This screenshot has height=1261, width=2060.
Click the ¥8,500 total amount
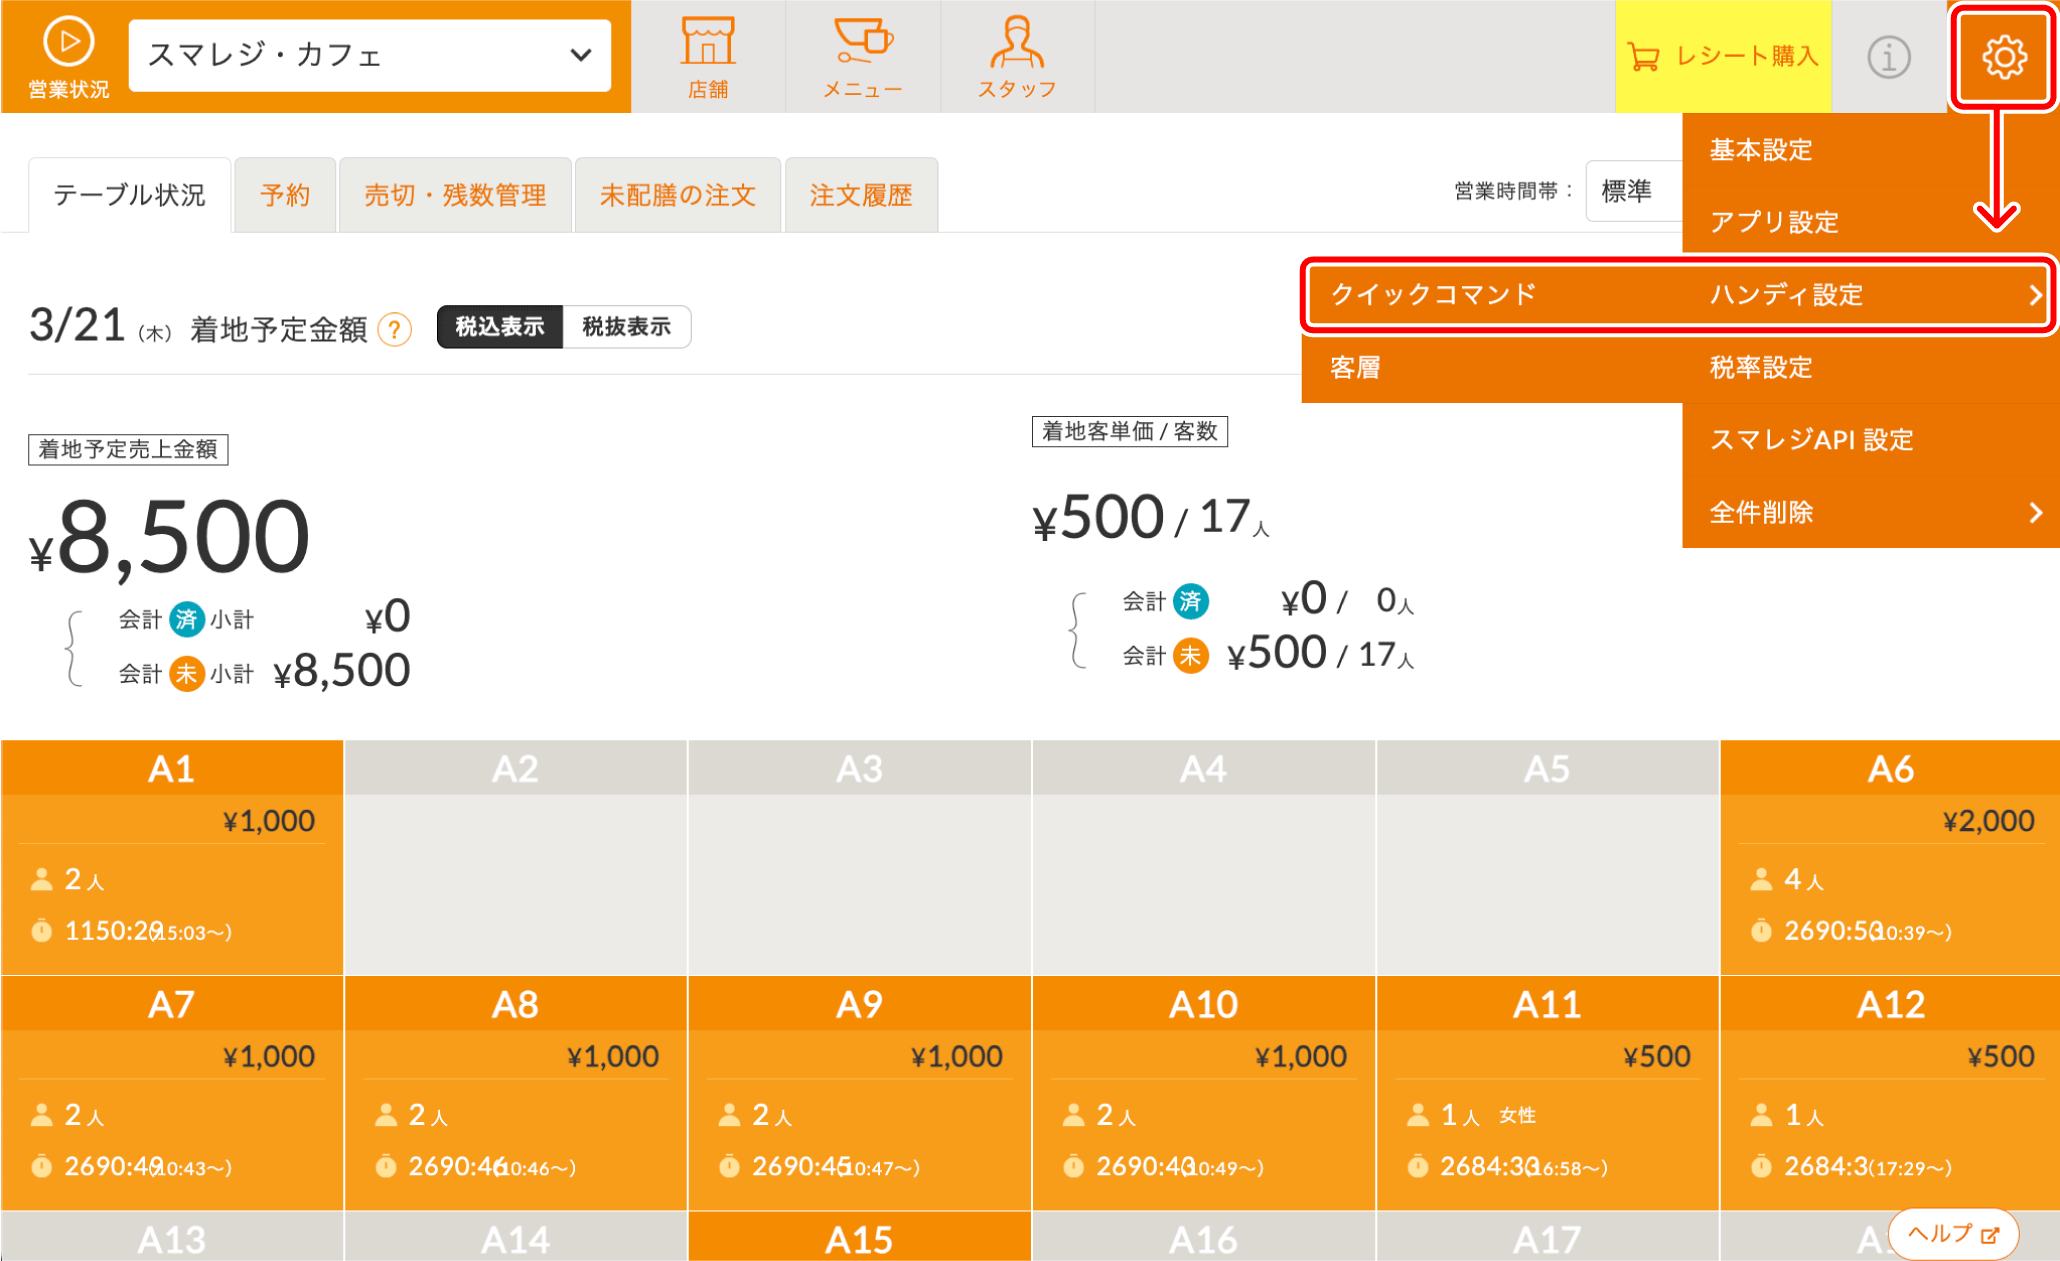[170, 538]
